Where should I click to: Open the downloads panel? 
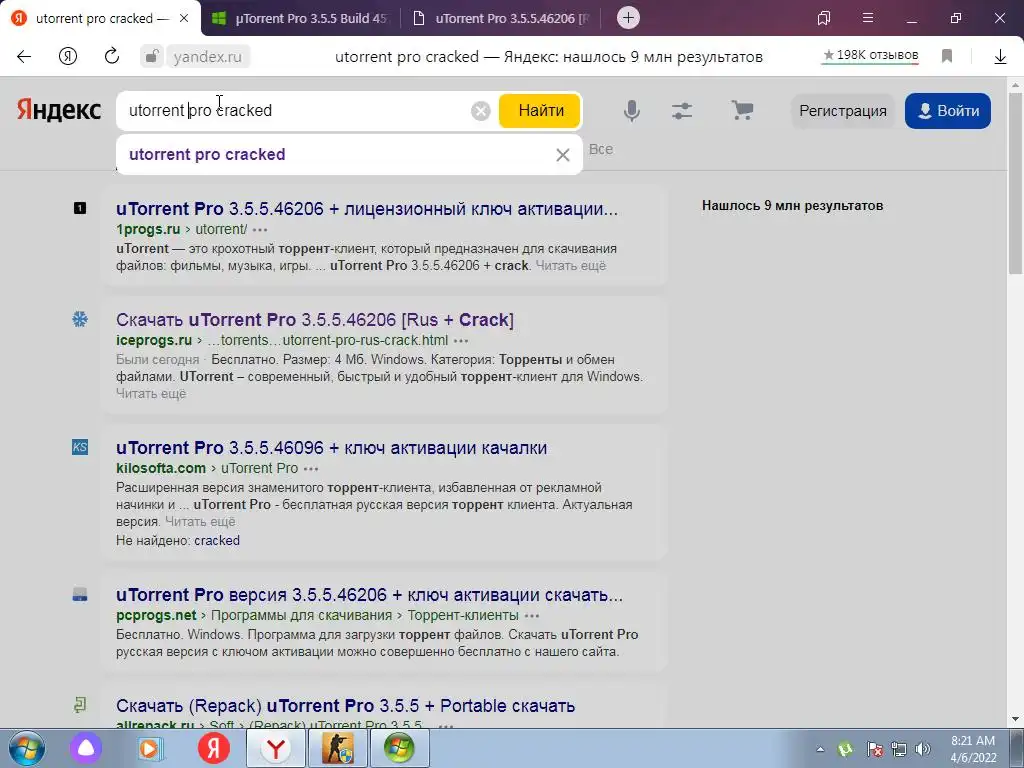point(1000,57)
